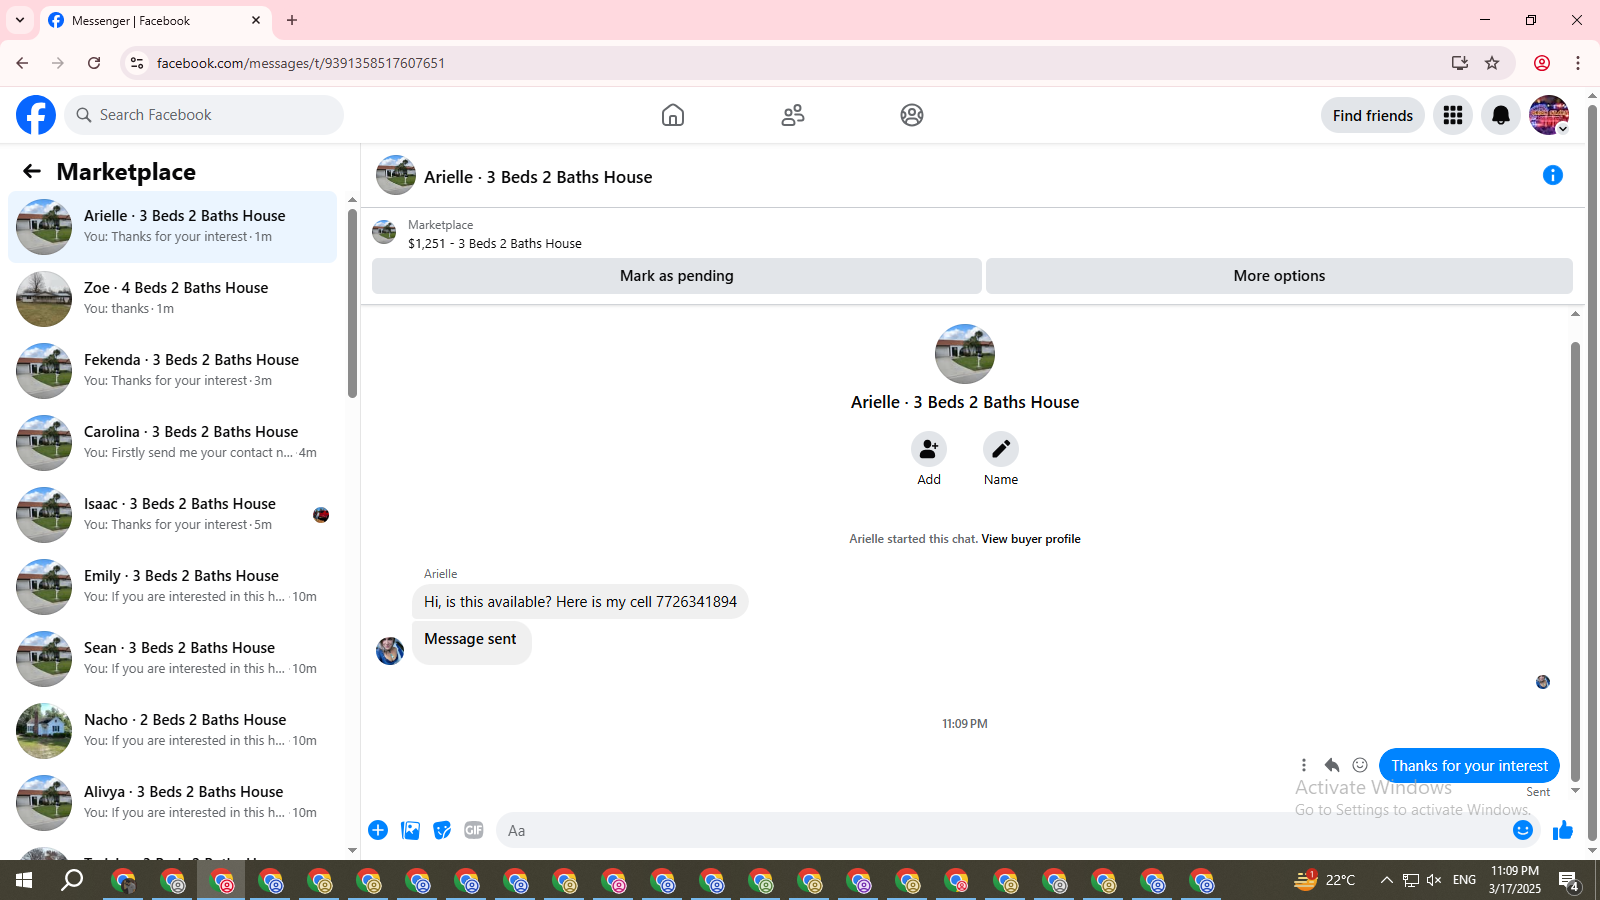
Task: Reply to 'Thanks for your interest' message
Action: coord(1332,765)
